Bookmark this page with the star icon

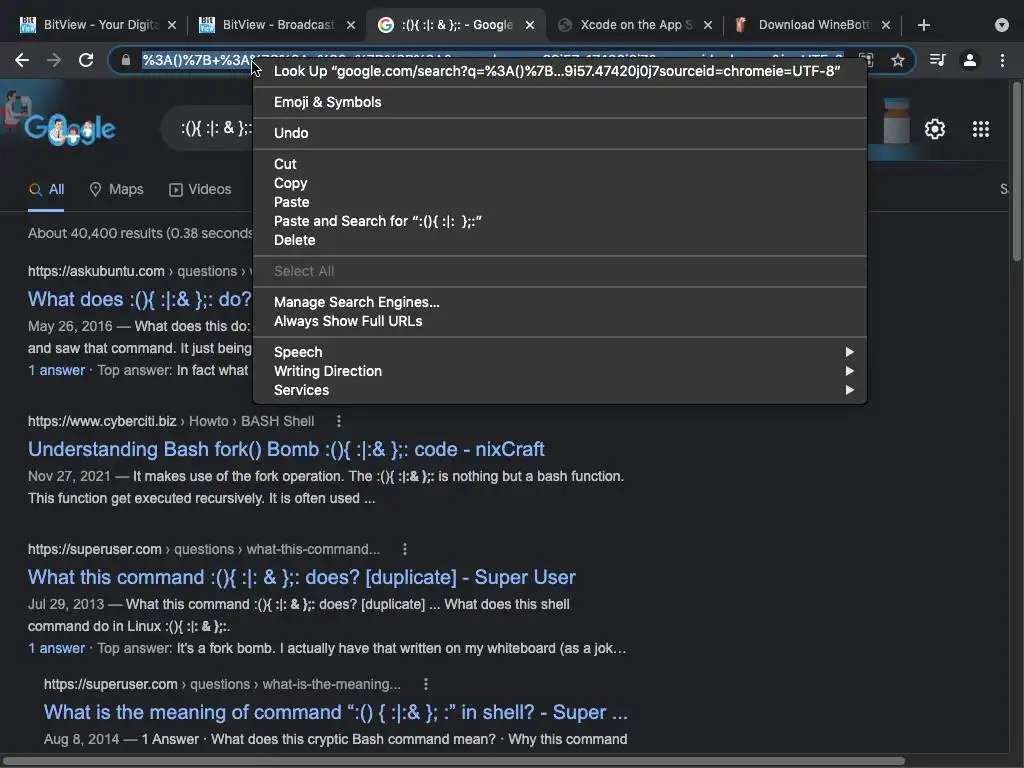tap(898, 60)
